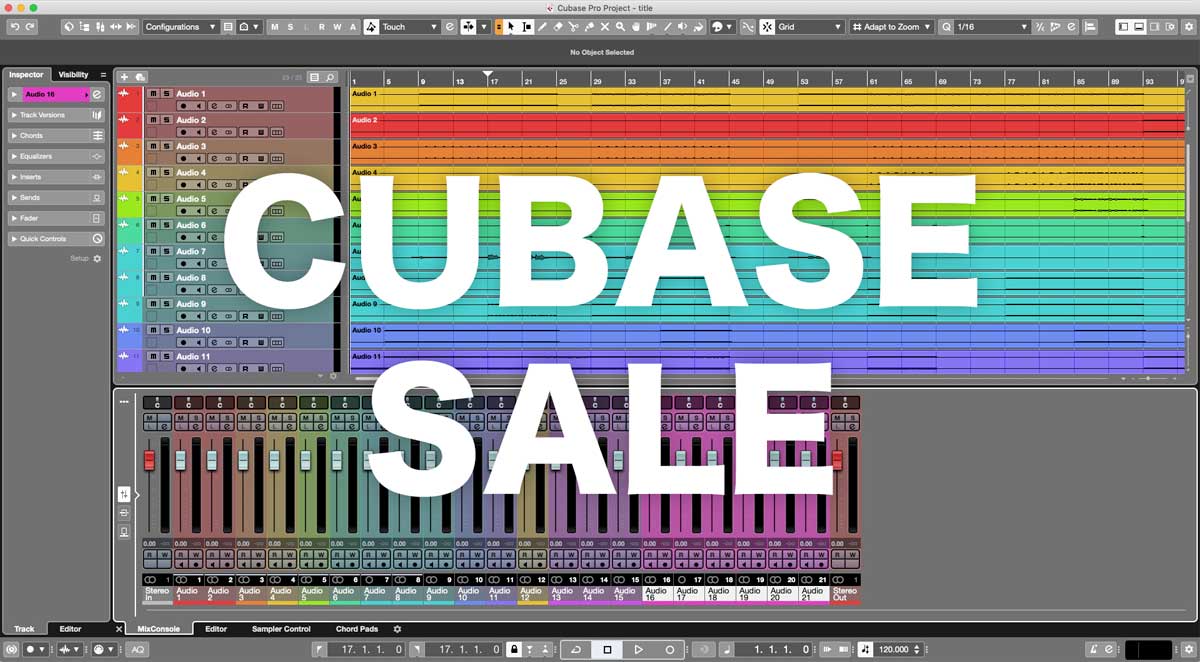Switch to the Track tab at bottom left
The width and height of the screenshot is (1200, 662).
(x=24, y=629)
